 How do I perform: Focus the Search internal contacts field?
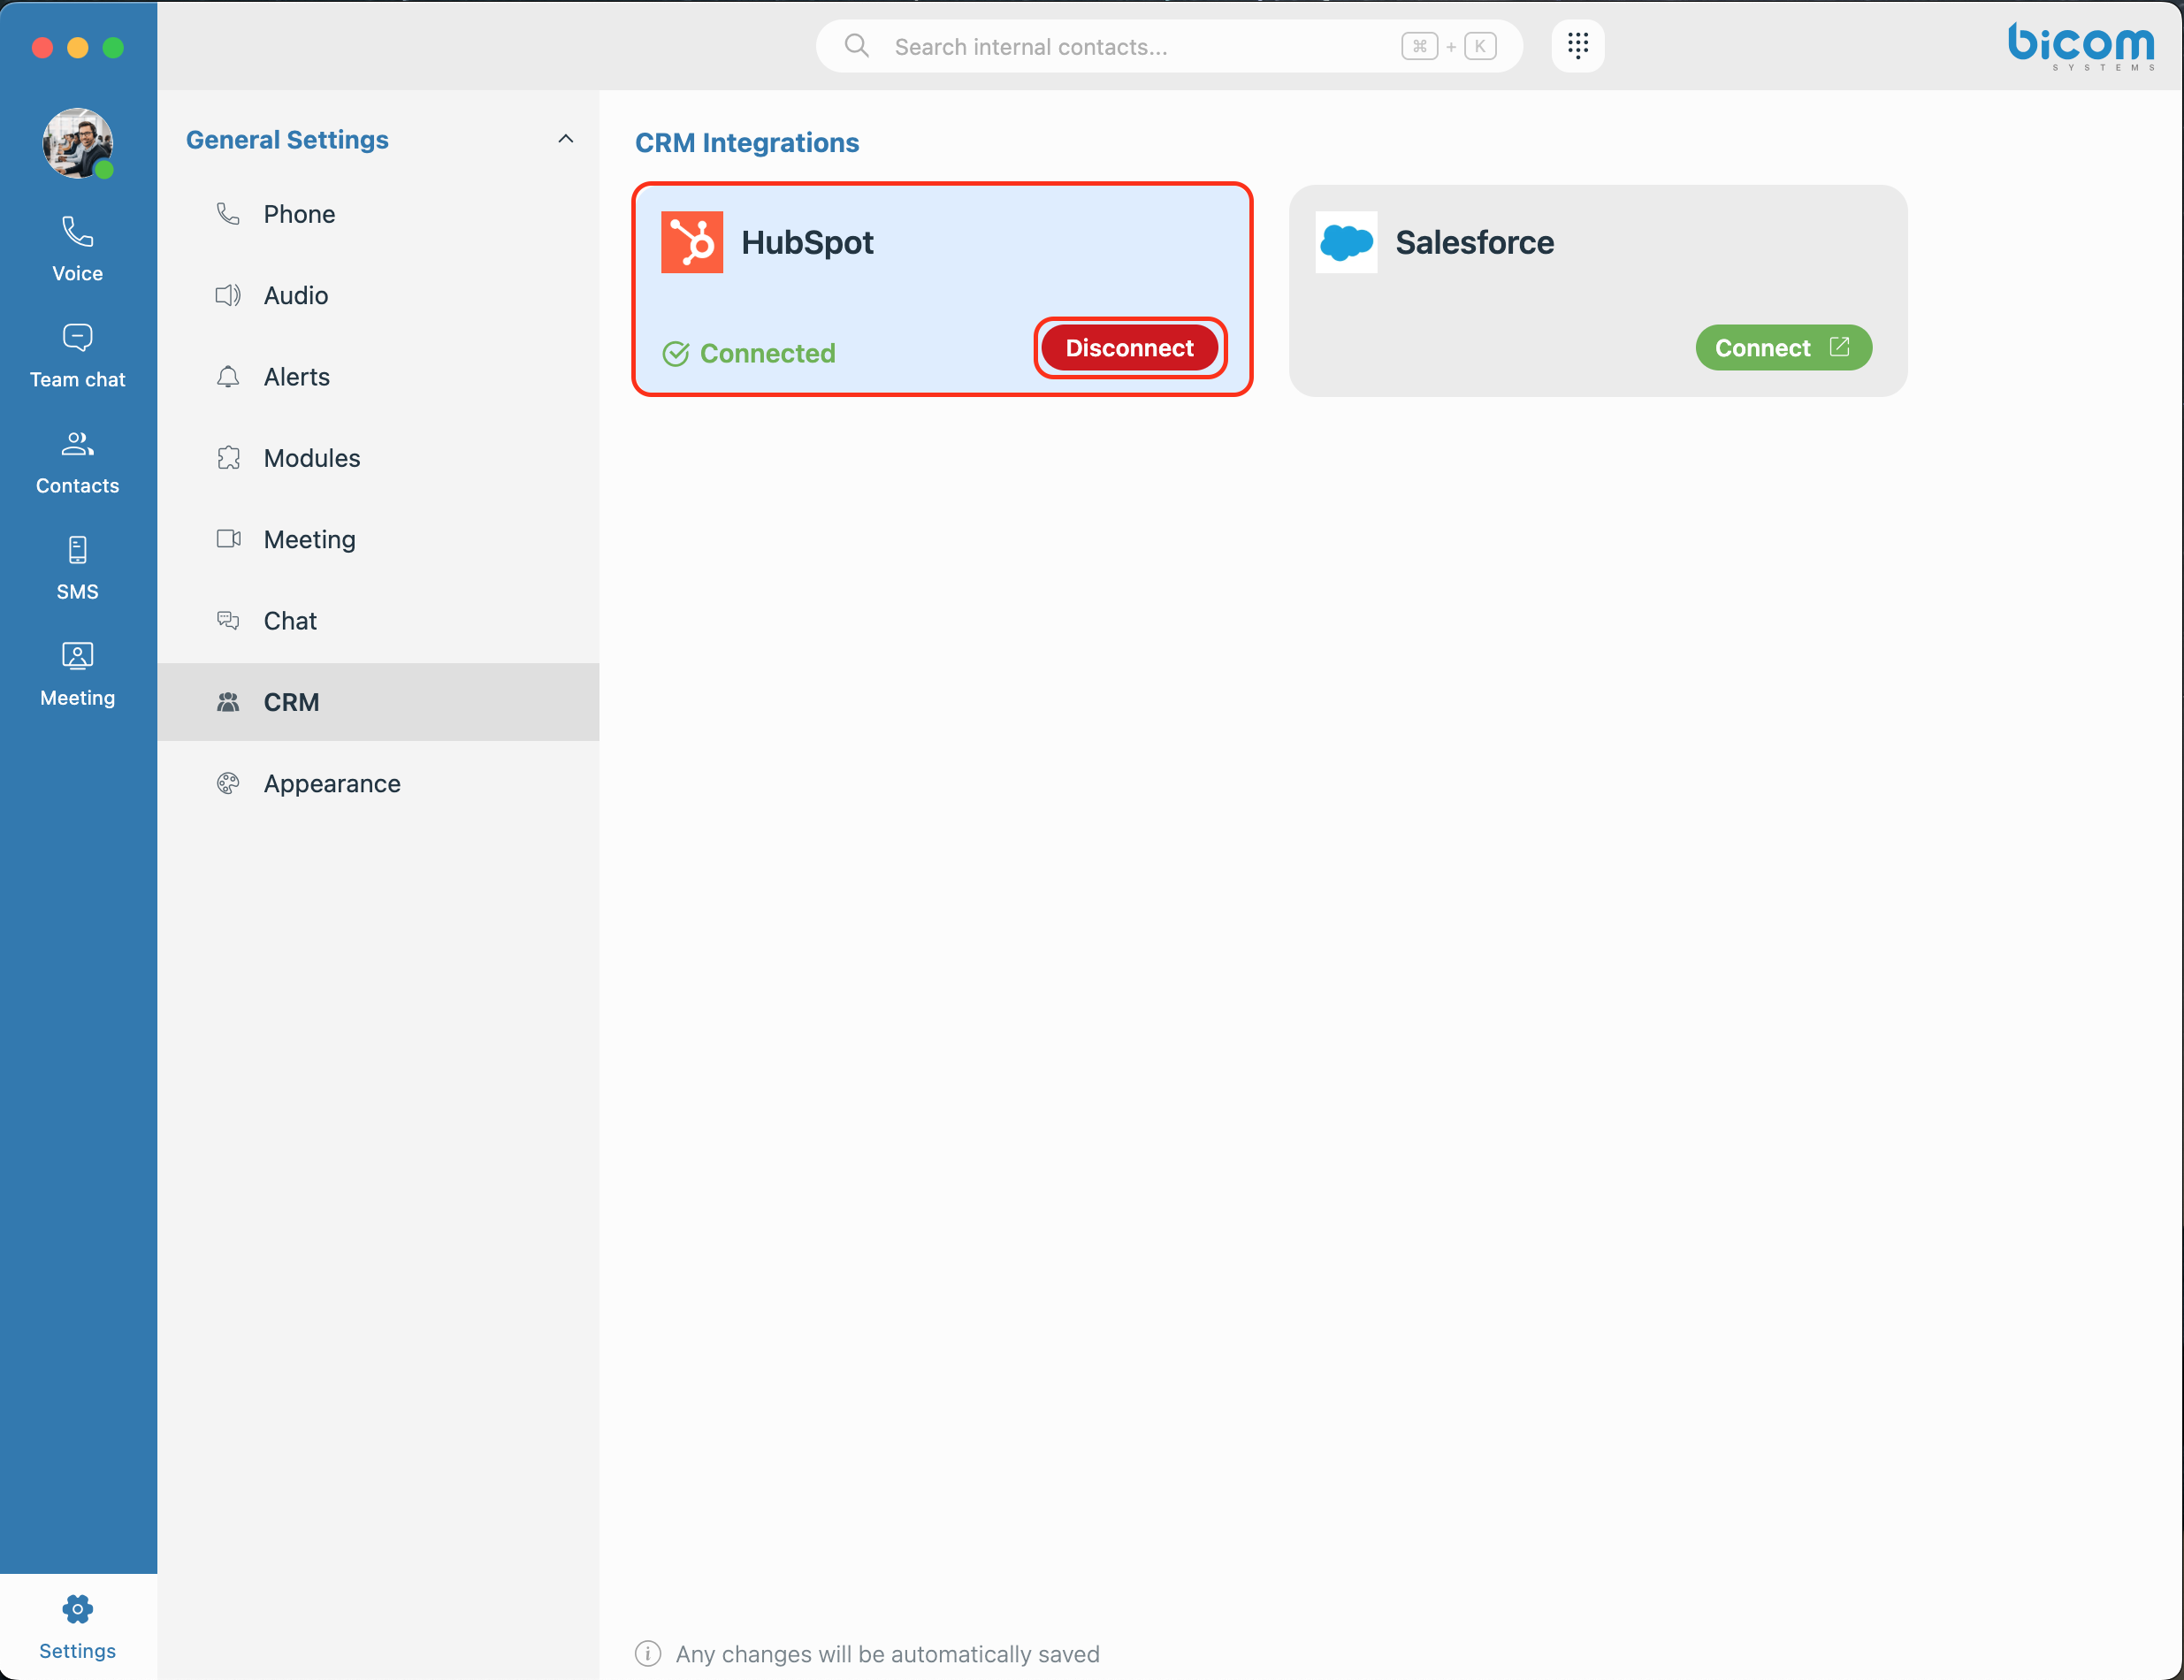1169,46
